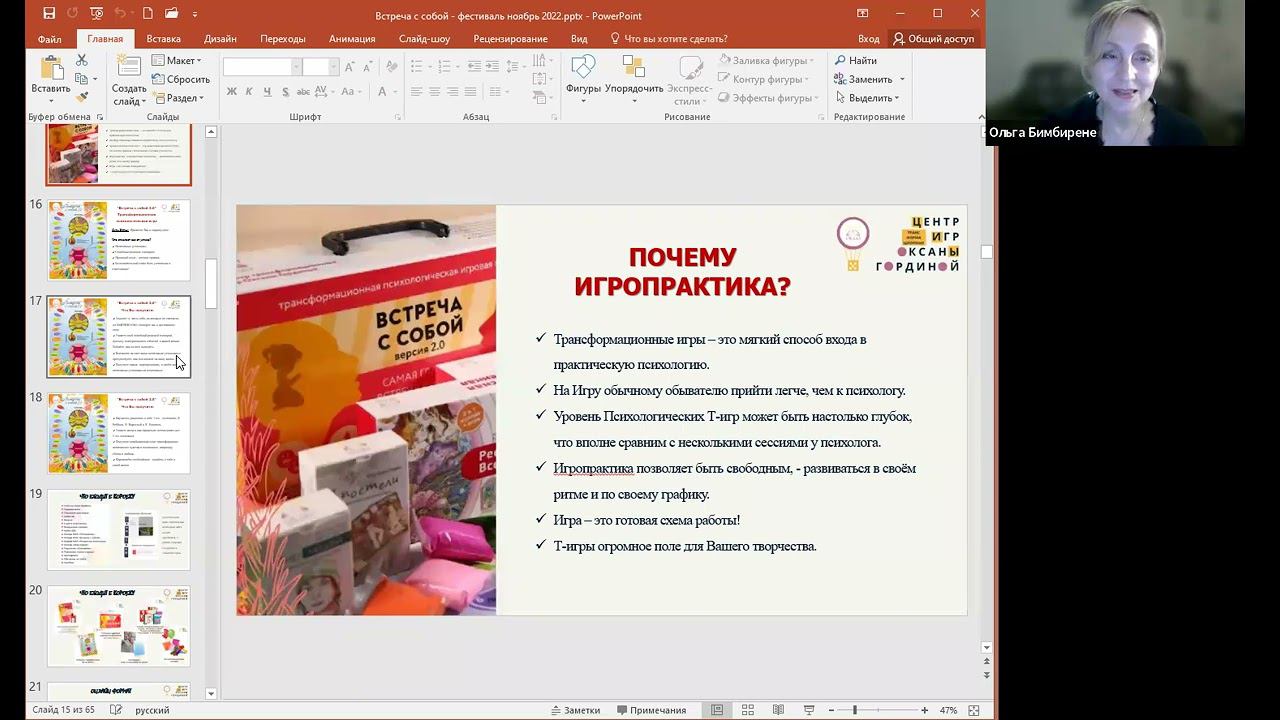Increase the list indent level
The image size is (1280, 720).
coord(494,67)
